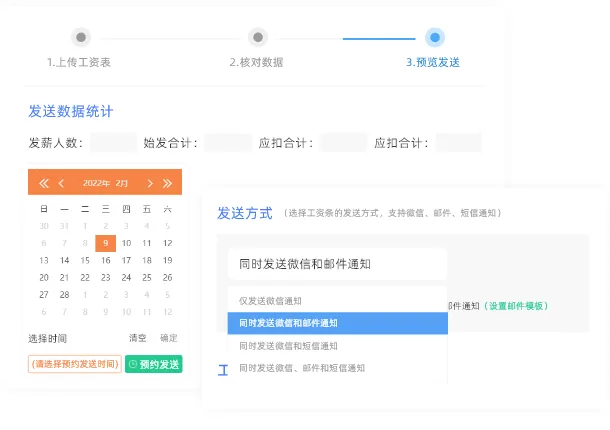Select date 11 in the calendar
The height and width of the screenshot is (430, 610).
[x=147, y=243]
